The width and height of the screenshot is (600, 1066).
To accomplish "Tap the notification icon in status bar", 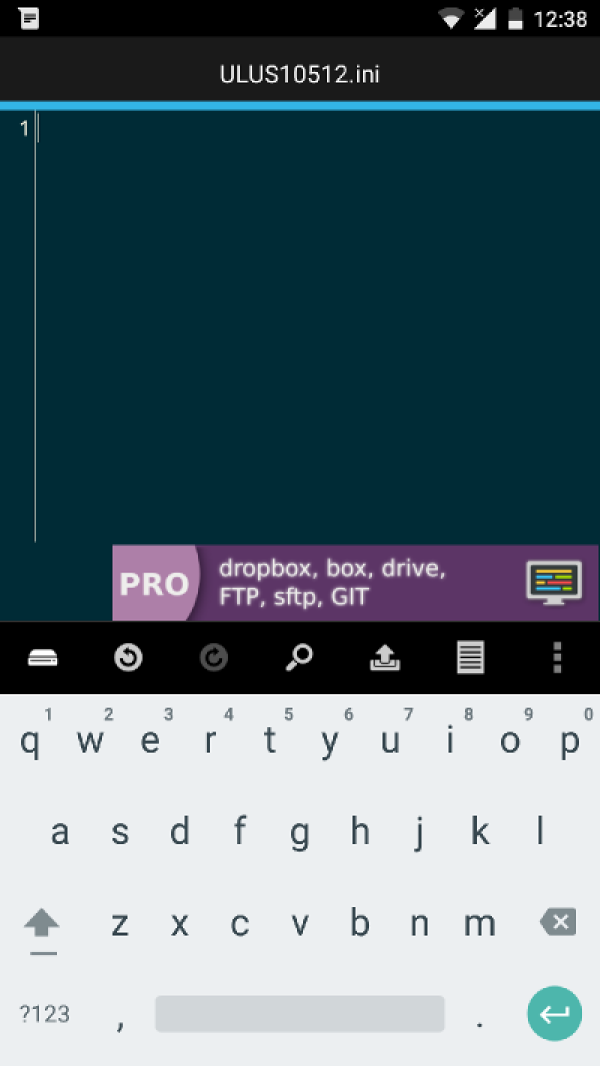I will pos(29,18).
